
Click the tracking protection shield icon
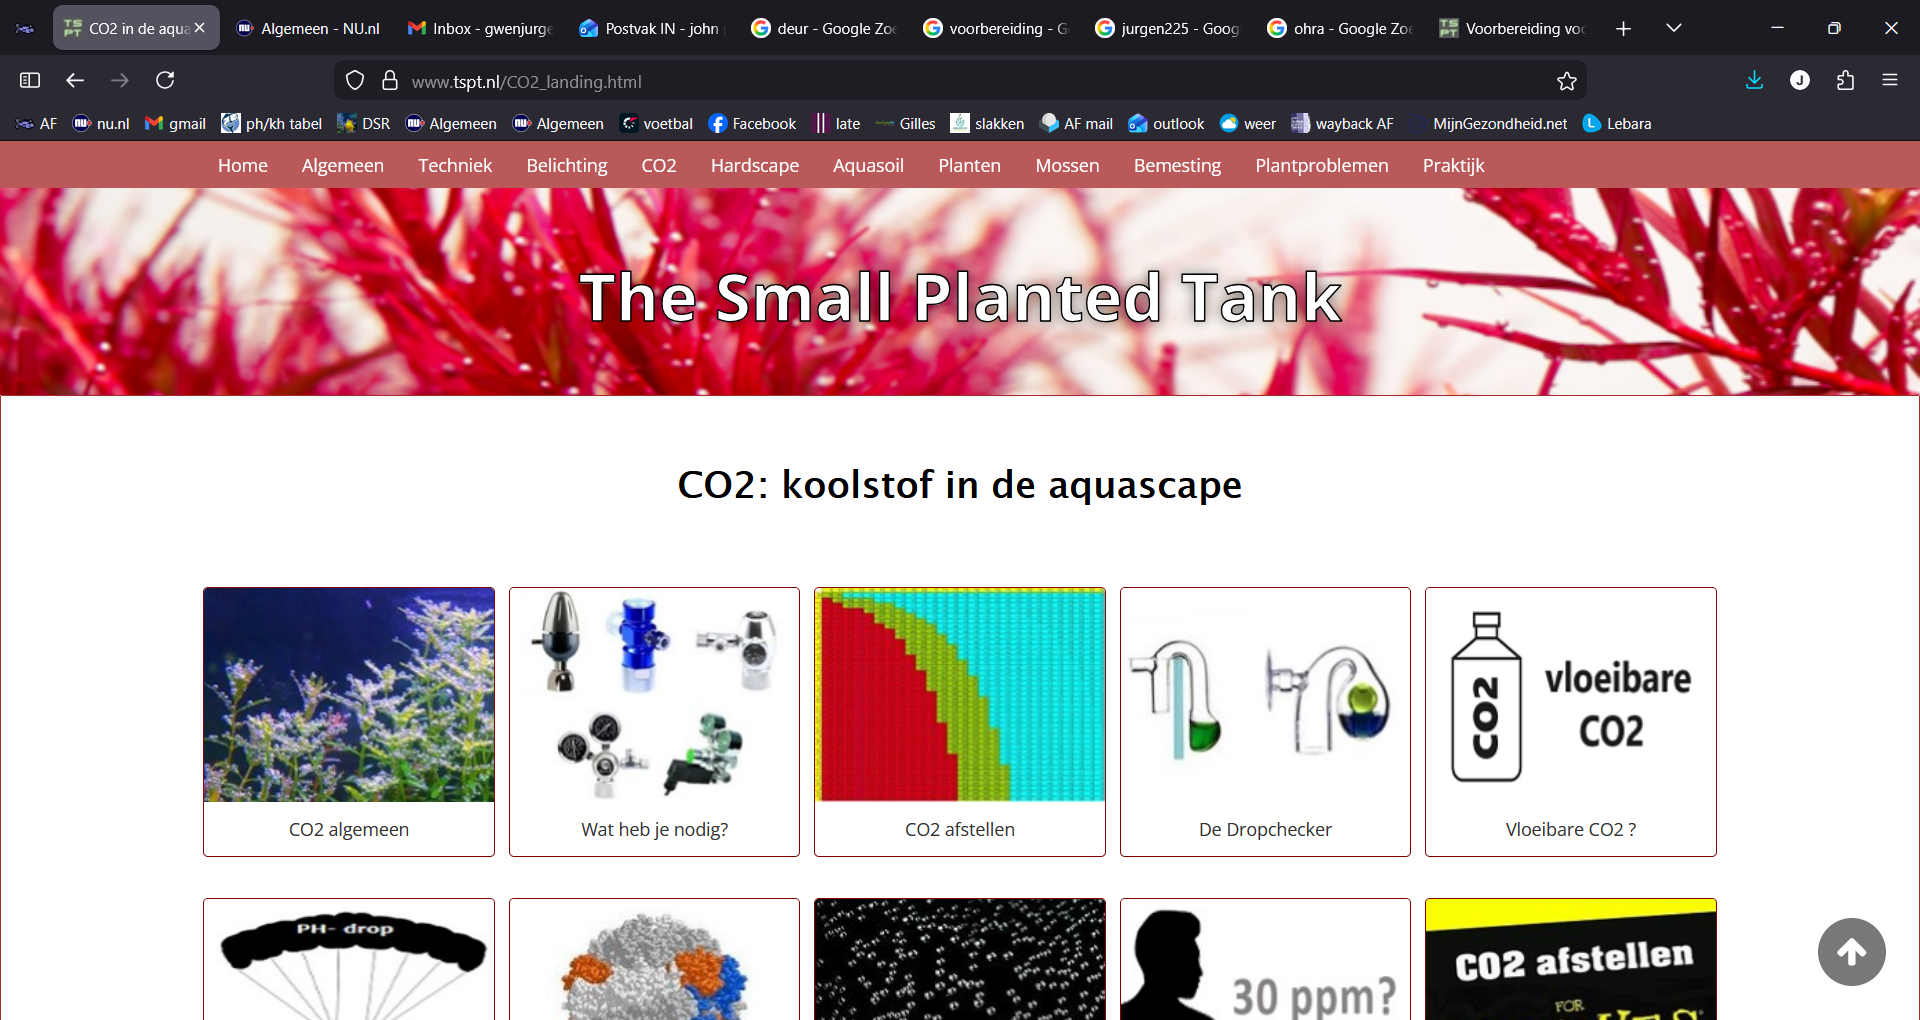pyautogui.click(x=354, y=81)
